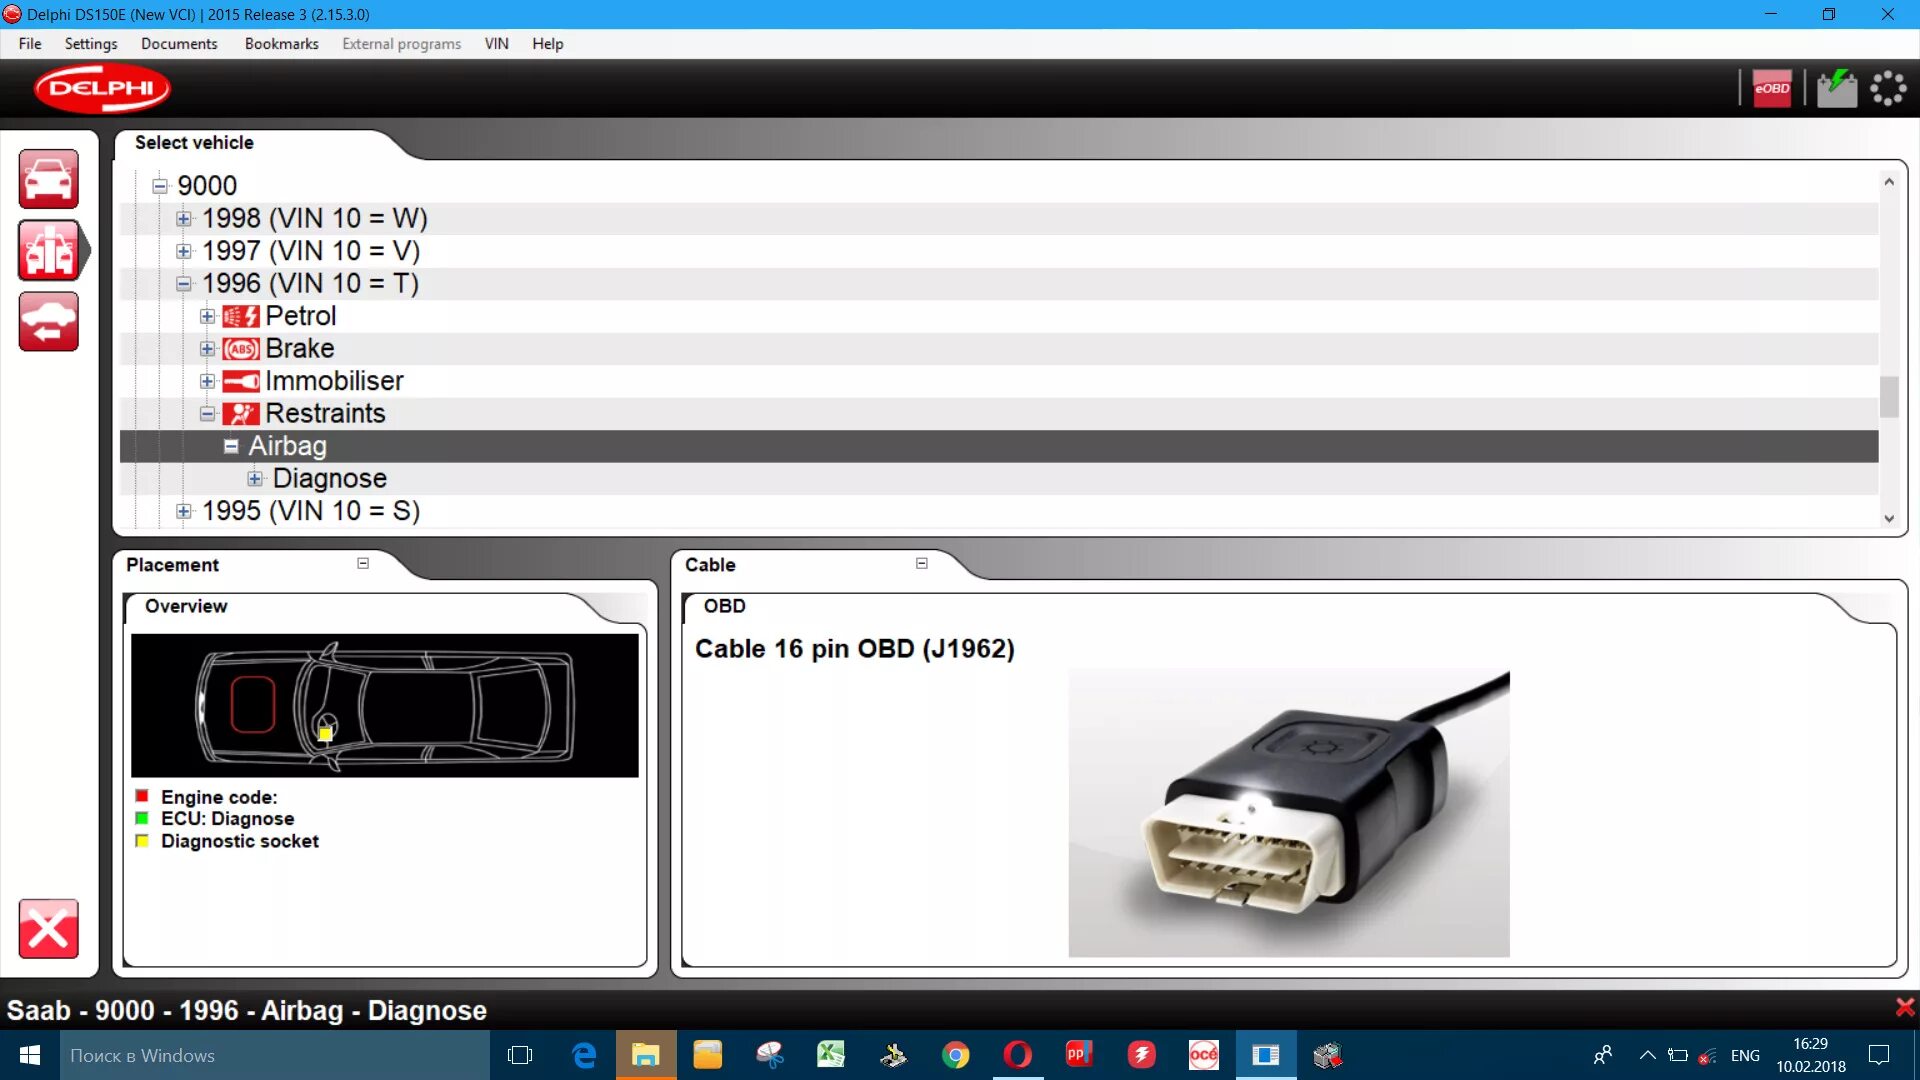Expand the Diagnose node
The image size is (1920, 1080).
[x=255, y=479]
